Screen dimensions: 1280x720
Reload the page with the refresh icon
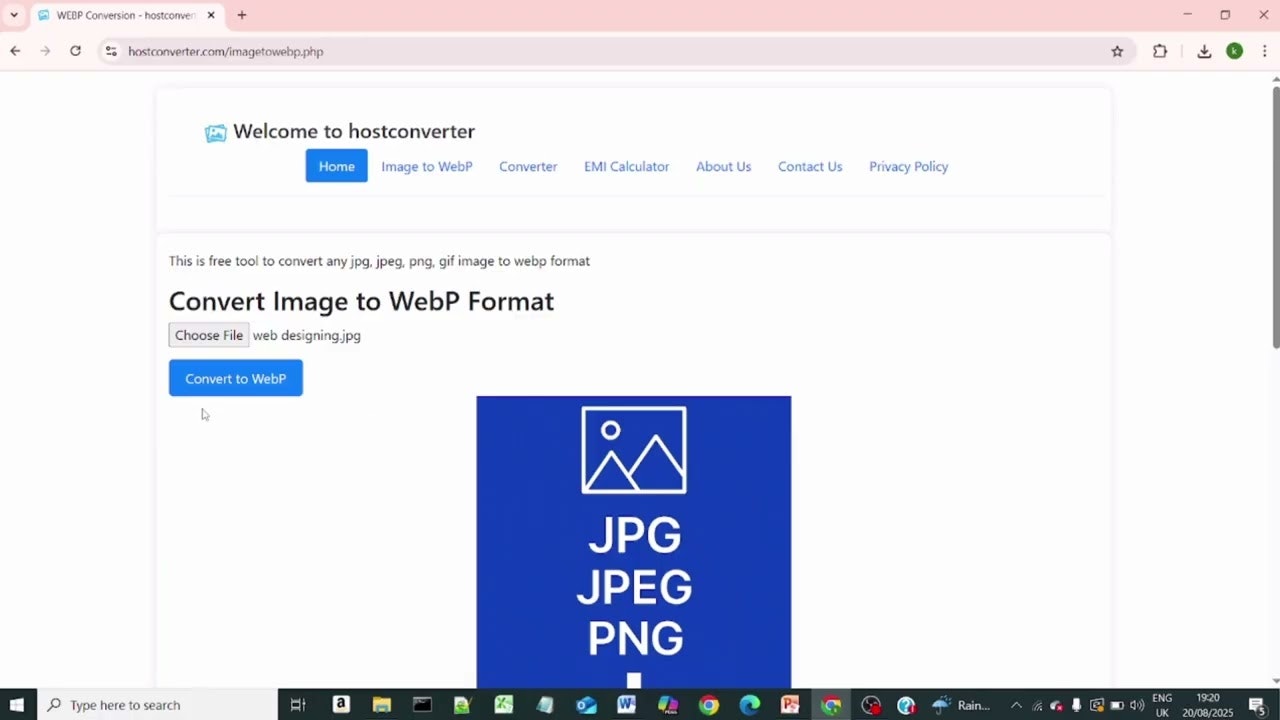coord(75,50)
